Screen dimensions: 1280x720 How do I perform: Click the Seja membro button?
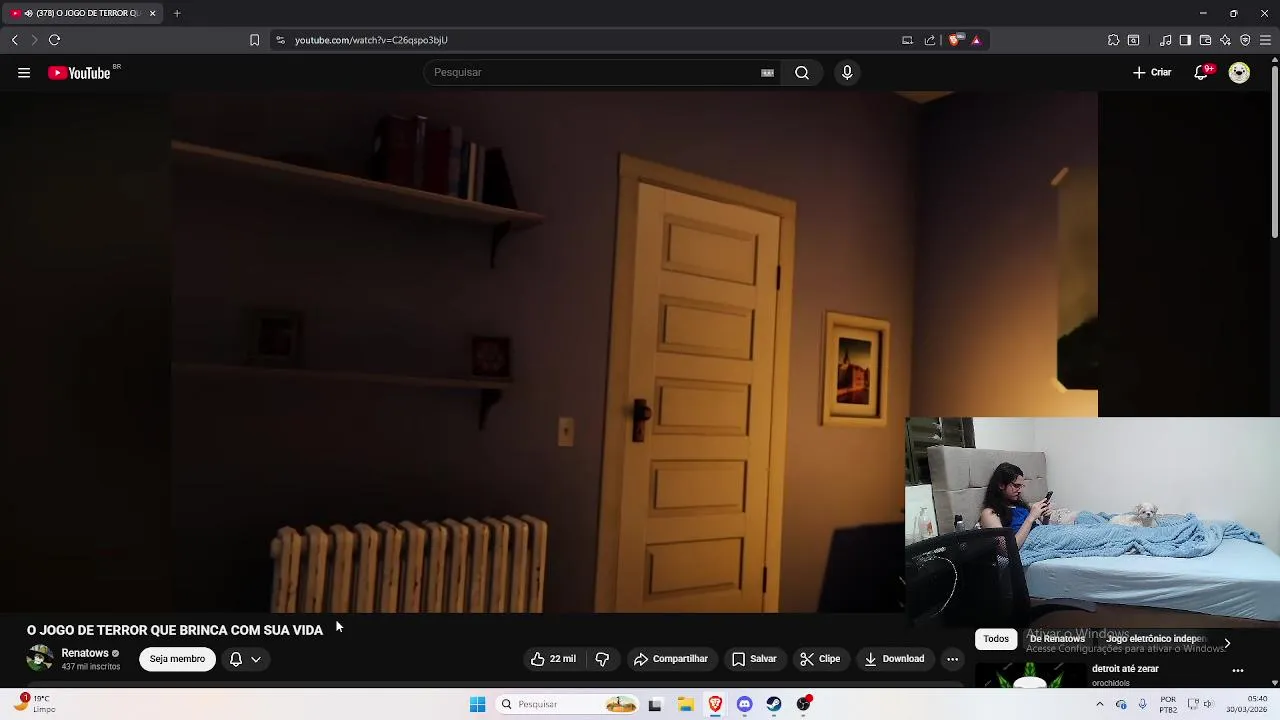(177, 659)
